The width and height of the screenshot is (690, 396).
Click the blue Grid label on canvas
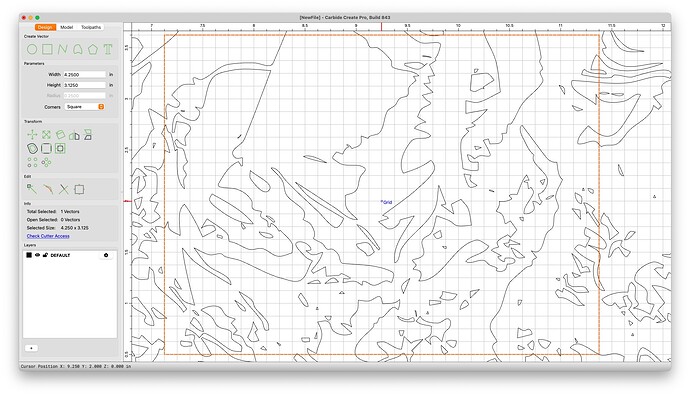point(388,202)
